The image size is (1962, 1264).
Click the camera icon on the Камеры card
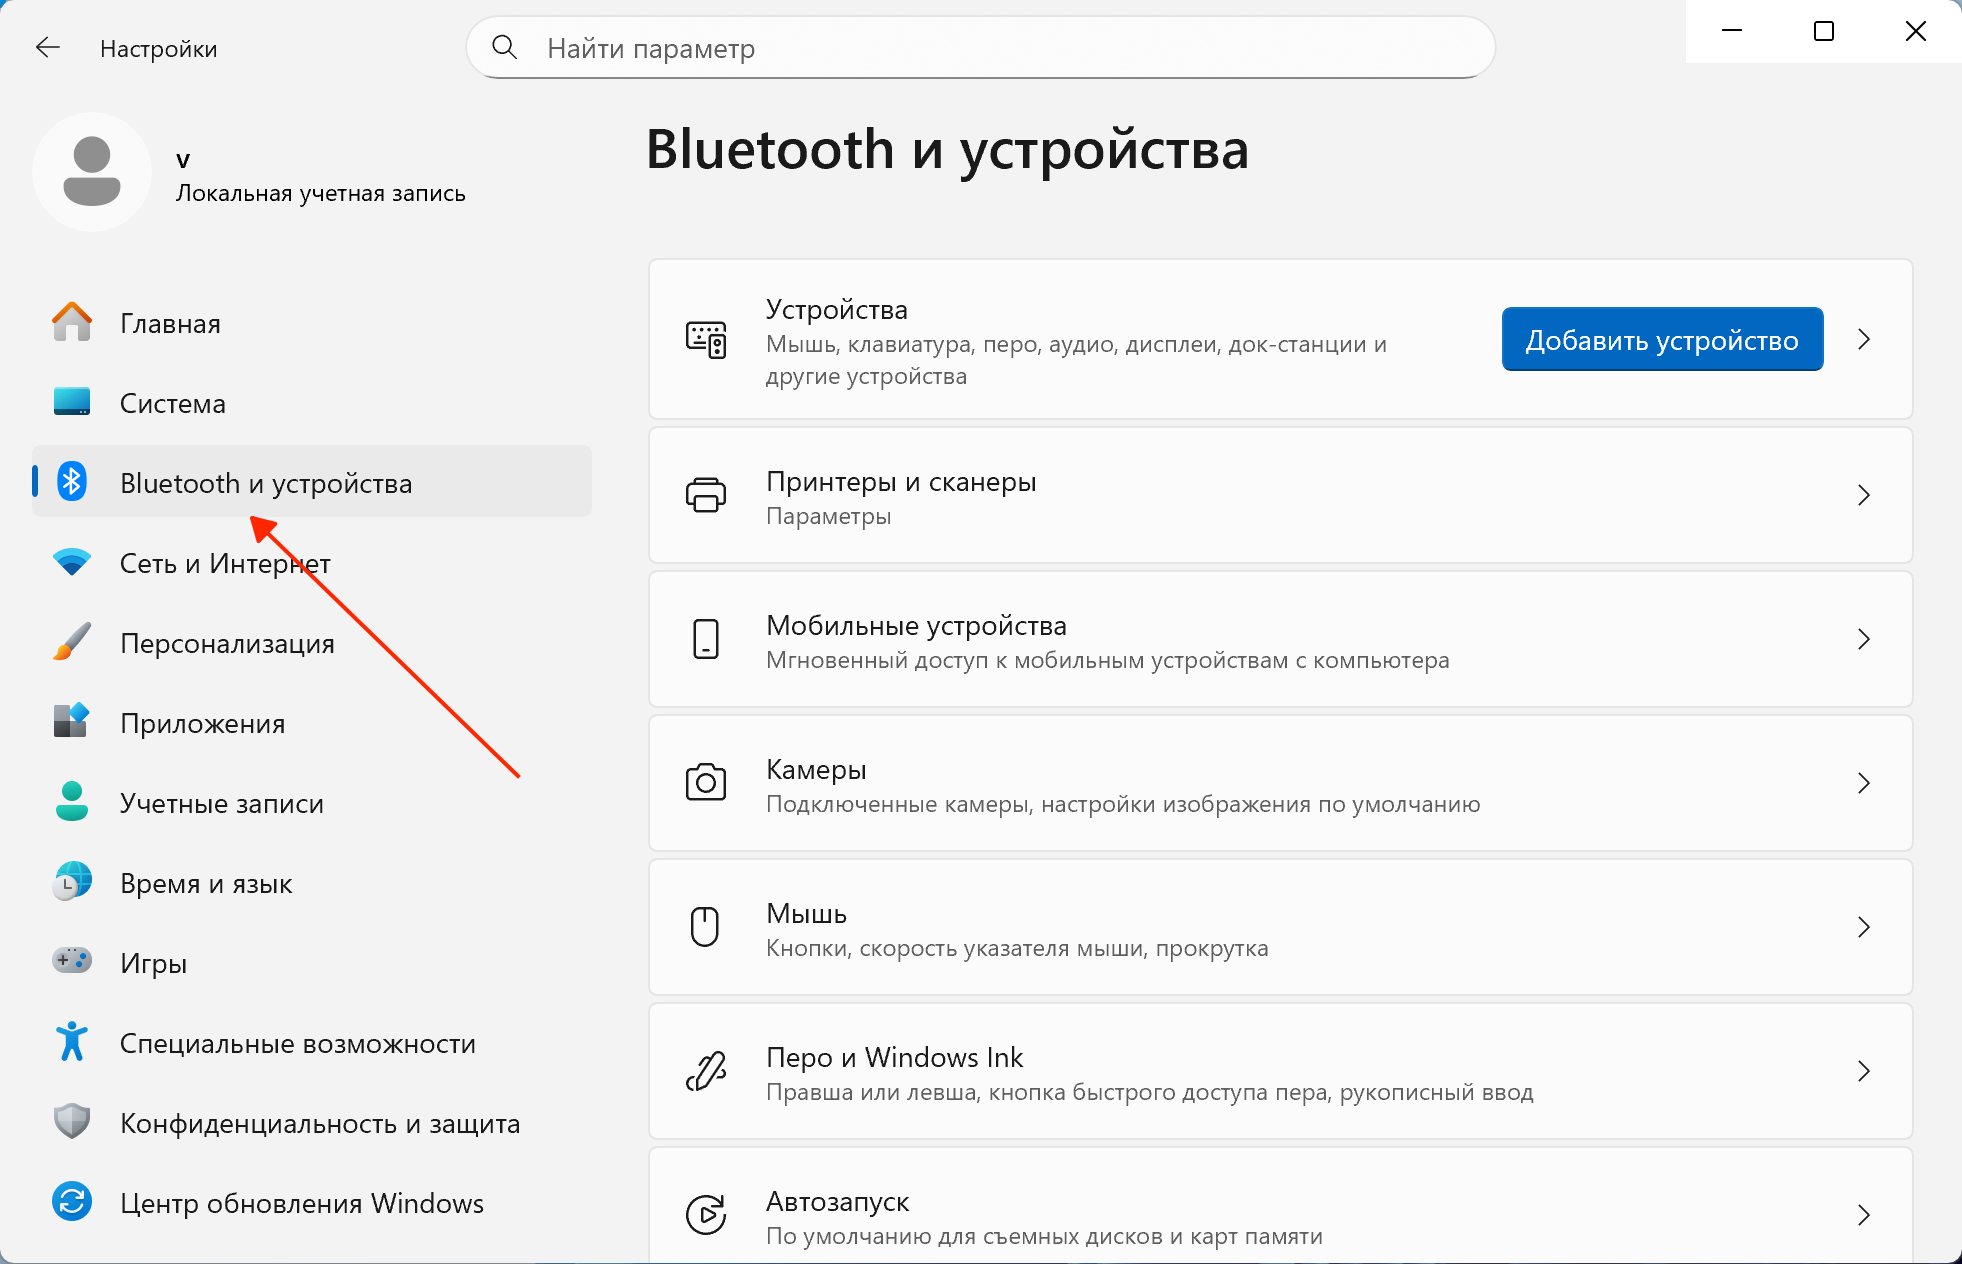[706, 783]
